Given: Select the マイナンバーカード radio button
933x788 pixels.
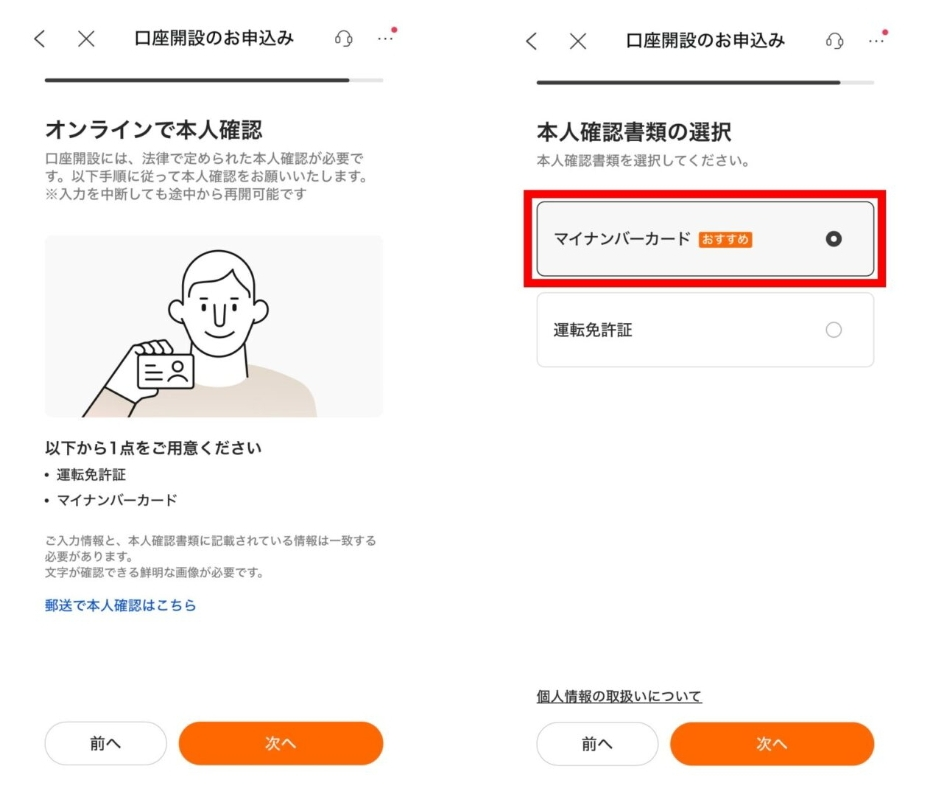Looking at the screenshot, I should point(834,239).
